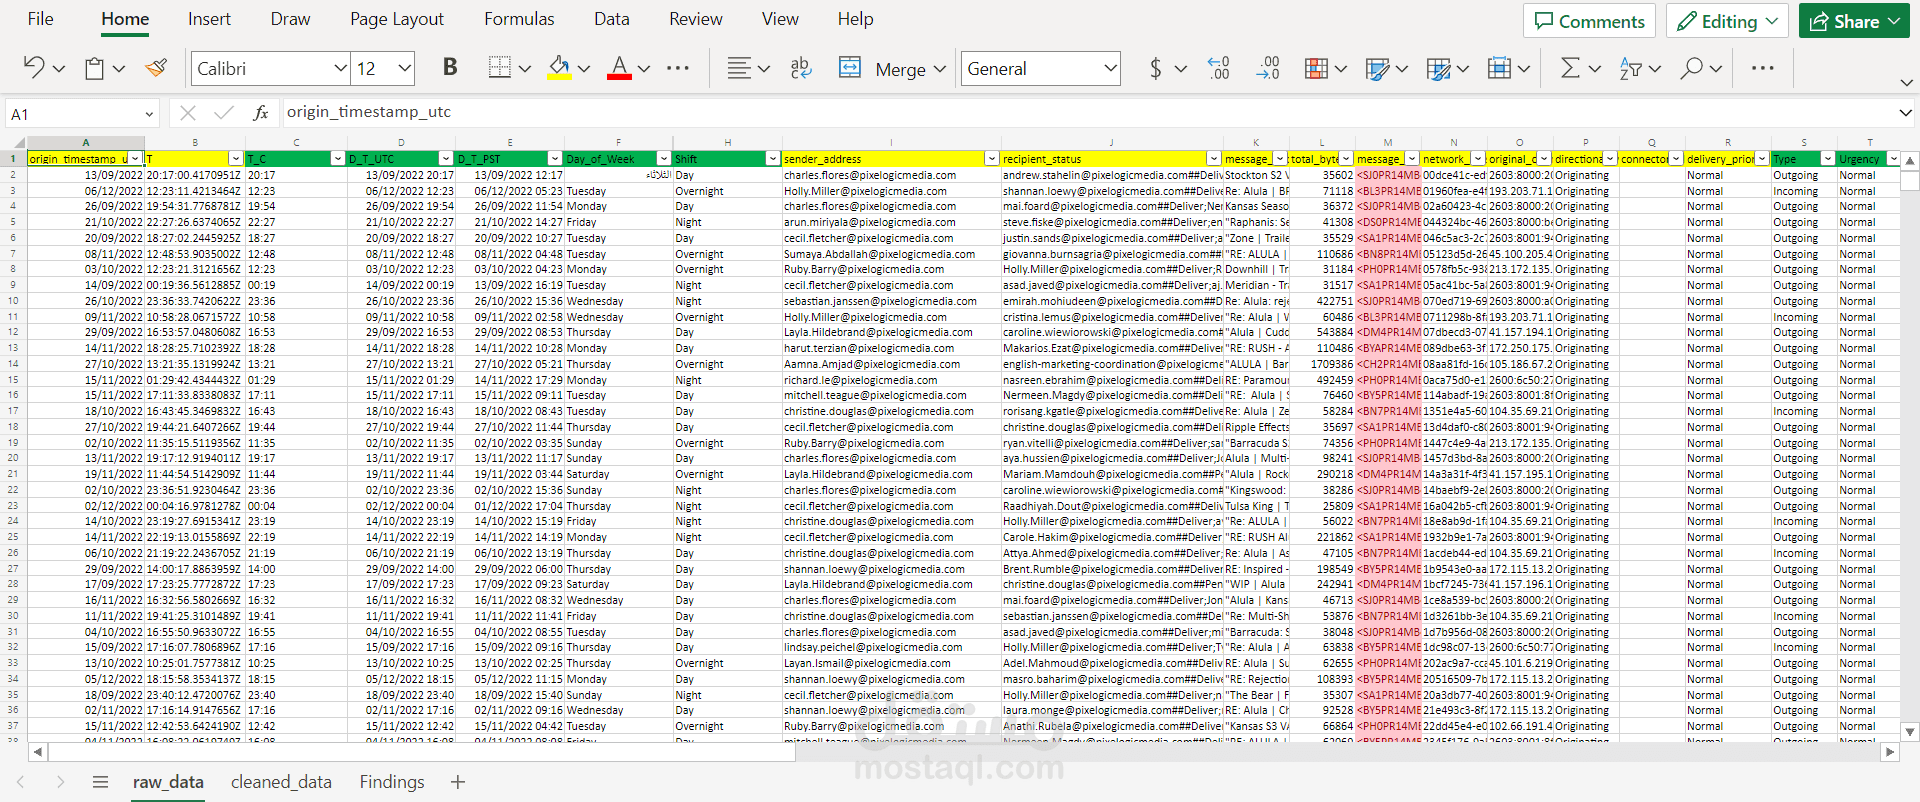Image resolution: width=1920 pixels, height=802 pixels.
Task: Open the font size 12 dropdown
Action: pyautogui.click(x=404, y=68)
